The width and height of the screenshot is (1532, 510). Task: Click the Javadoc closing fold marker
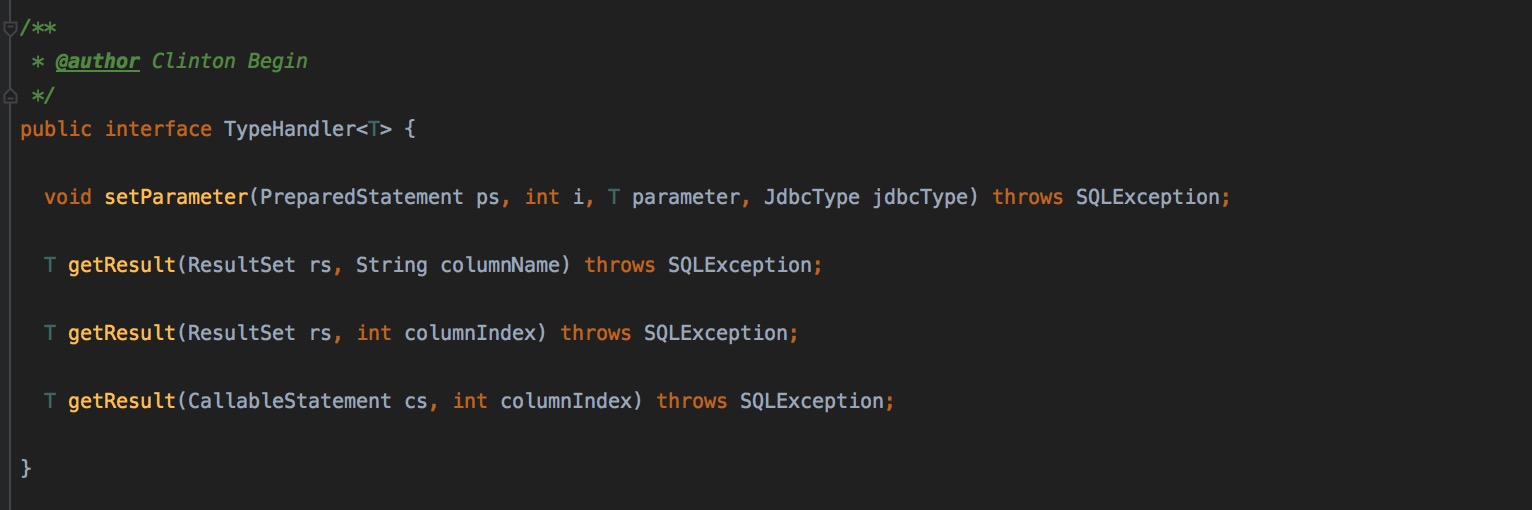(10, 96)
